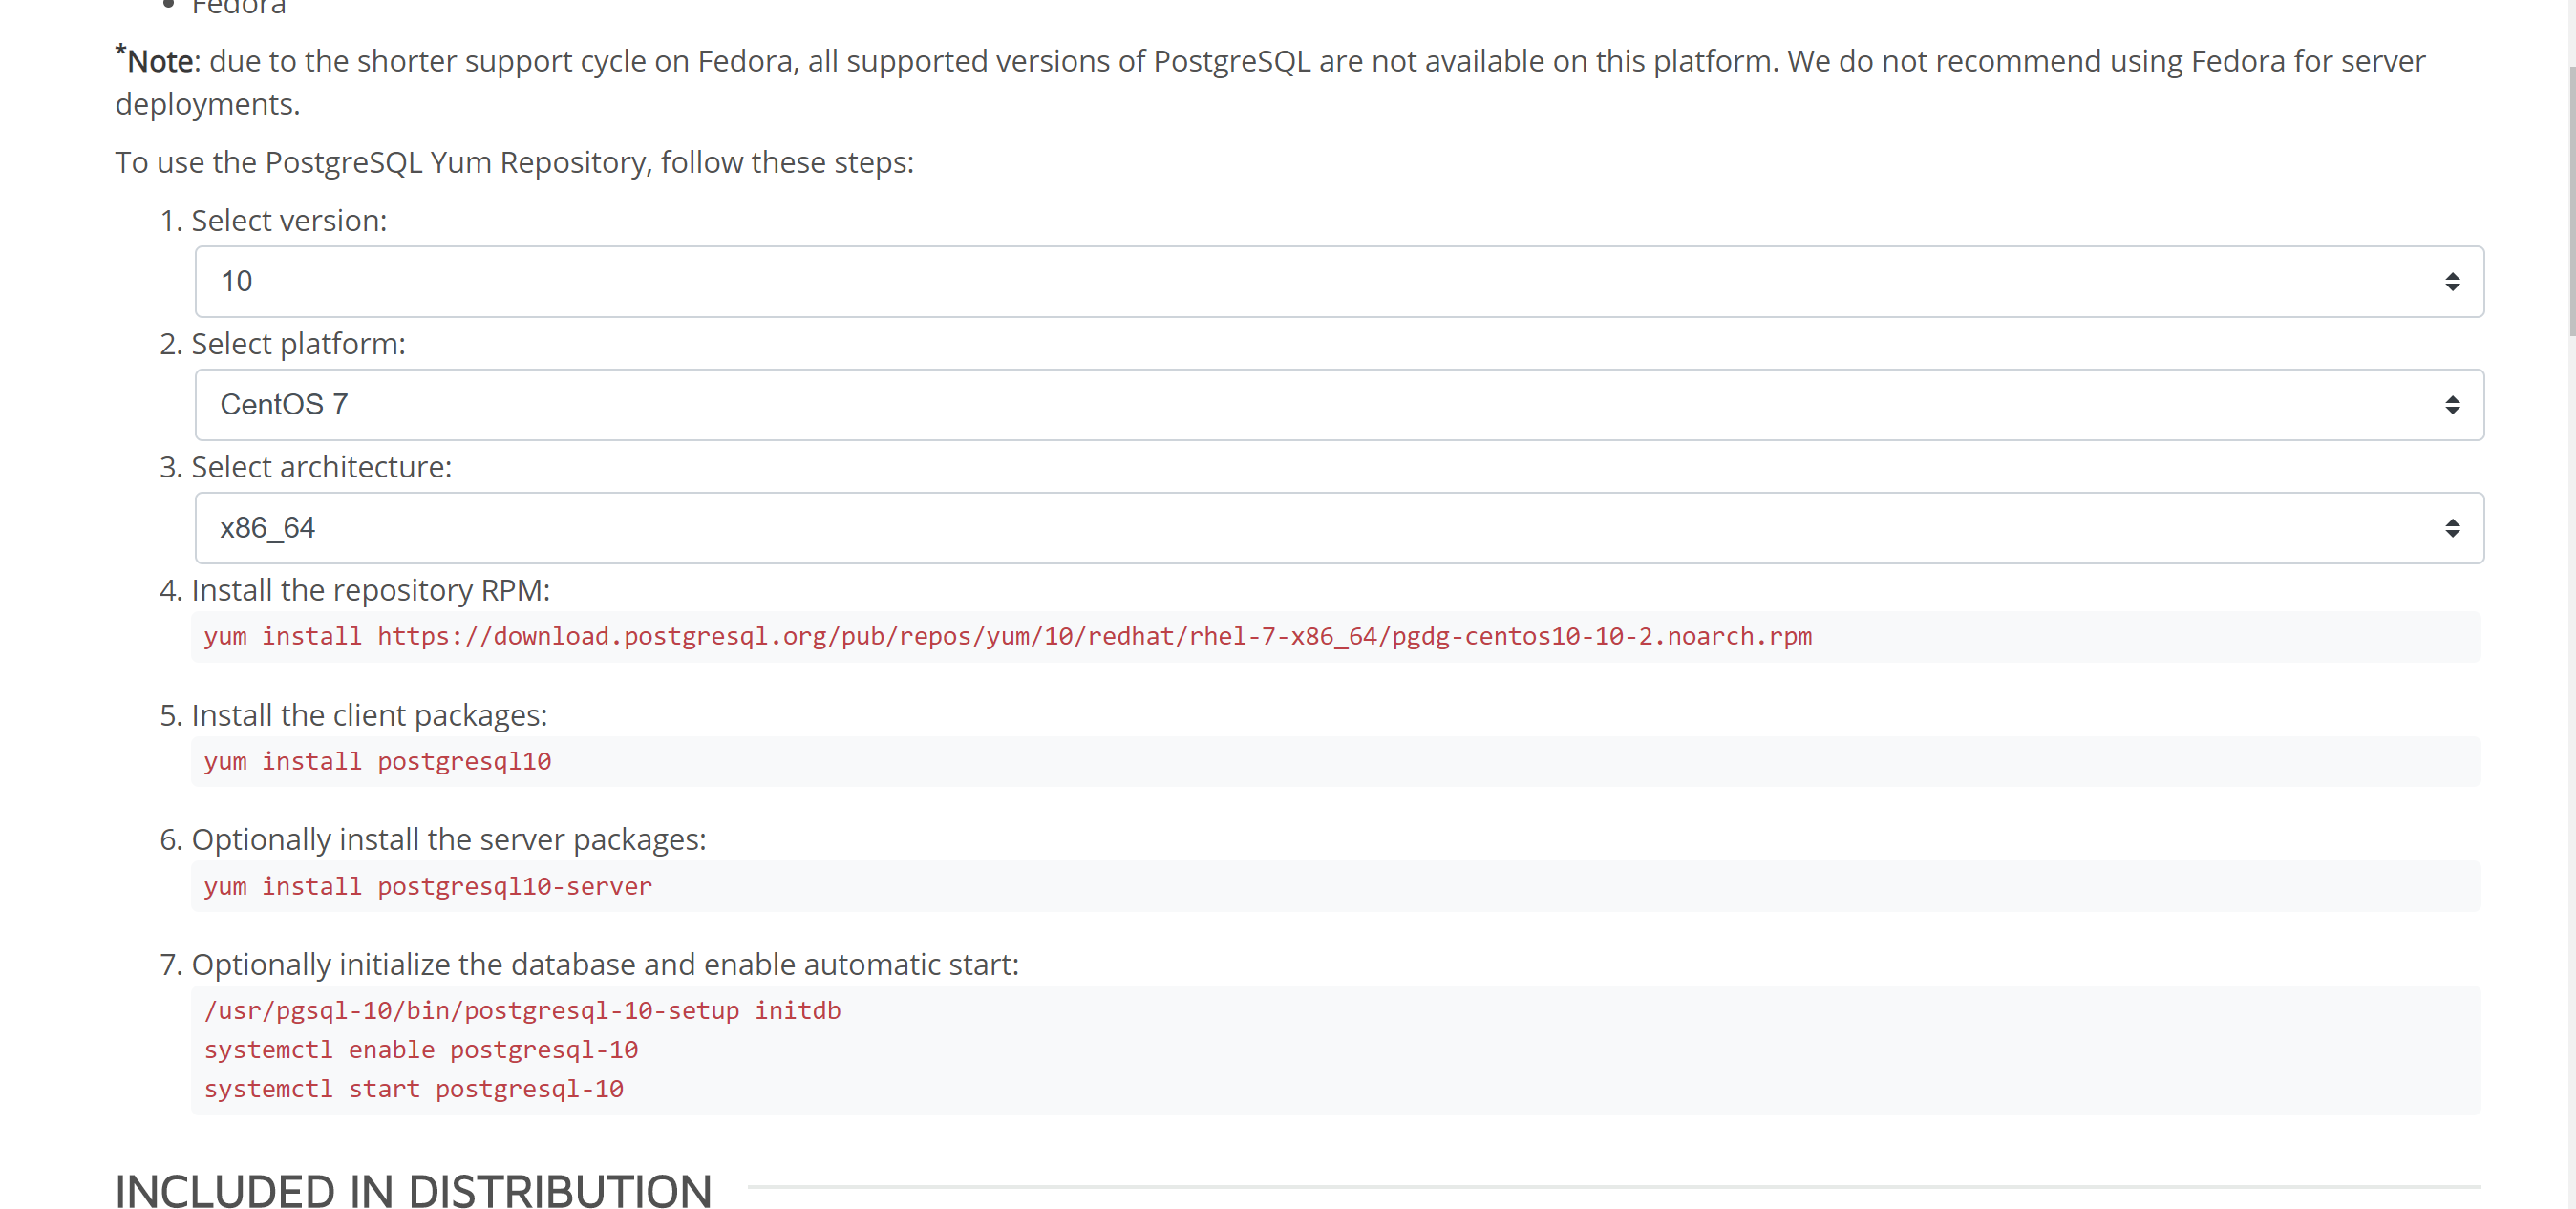The image size is (2576, 1209).
Task: Click the page vertical scrollbar thumb
Action: (x=2570, y=200)
